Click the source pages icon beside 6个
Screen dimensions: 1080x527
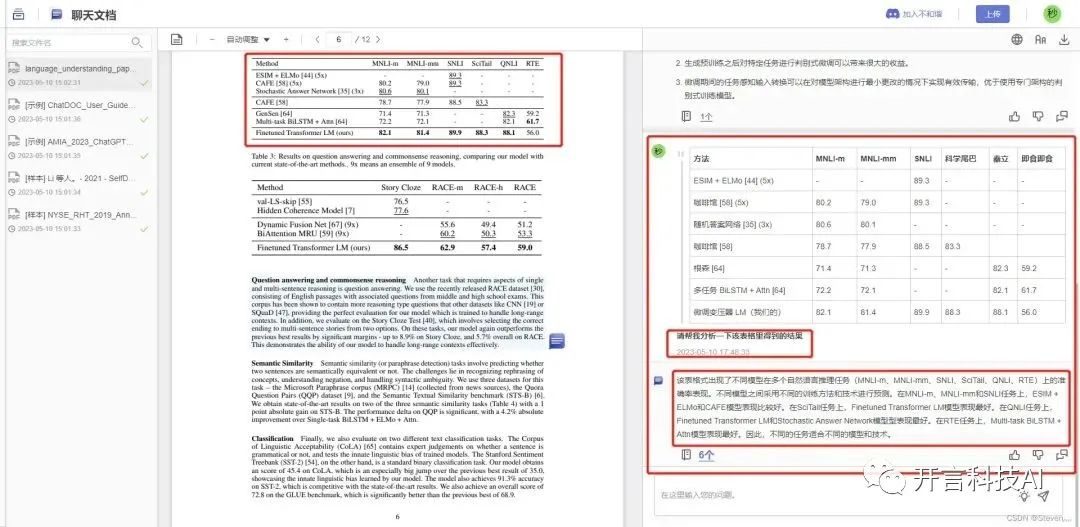[x=686, y=455]
